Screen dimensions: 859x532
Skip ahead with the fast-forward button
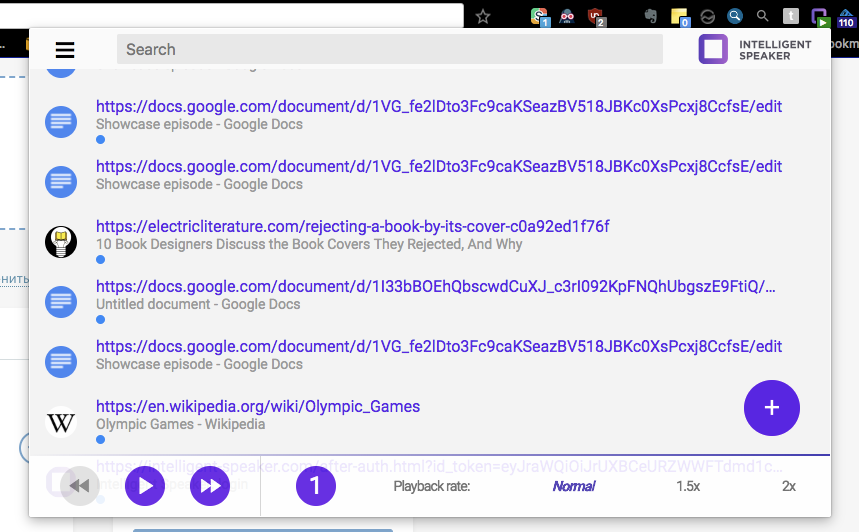point(210,485)
